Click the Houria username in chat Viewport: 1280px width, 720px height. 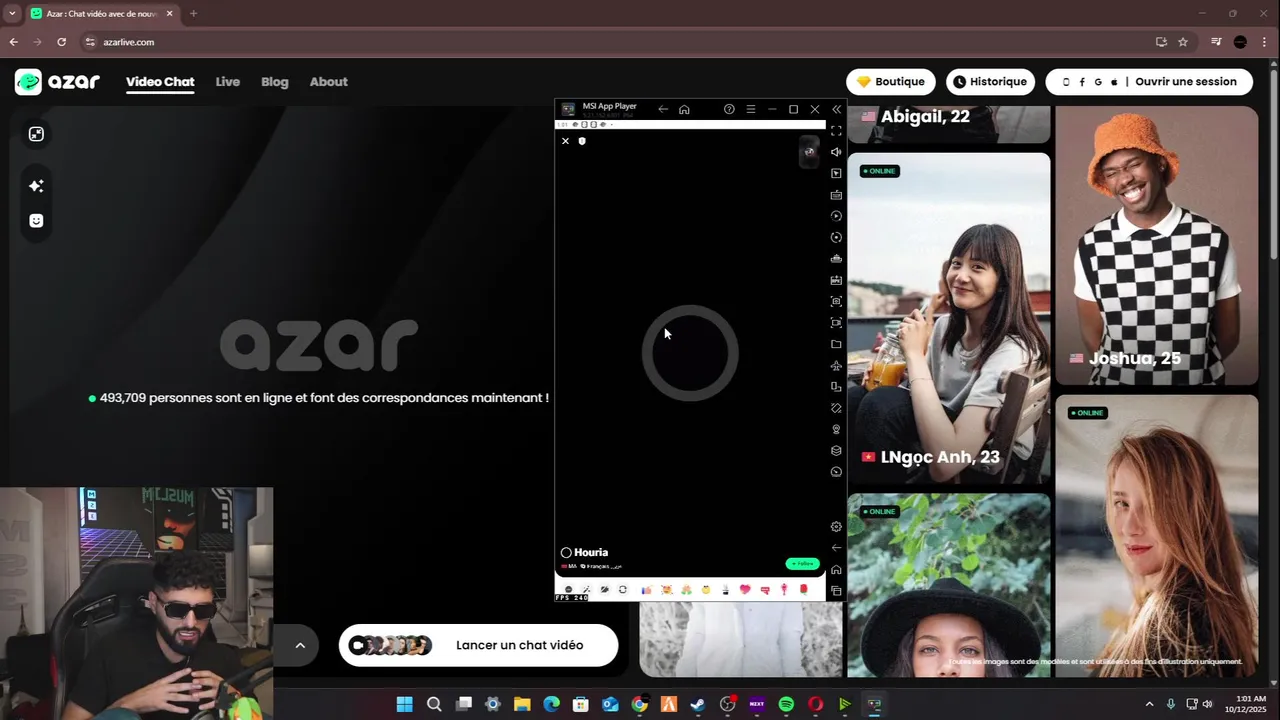click(591, 553)
